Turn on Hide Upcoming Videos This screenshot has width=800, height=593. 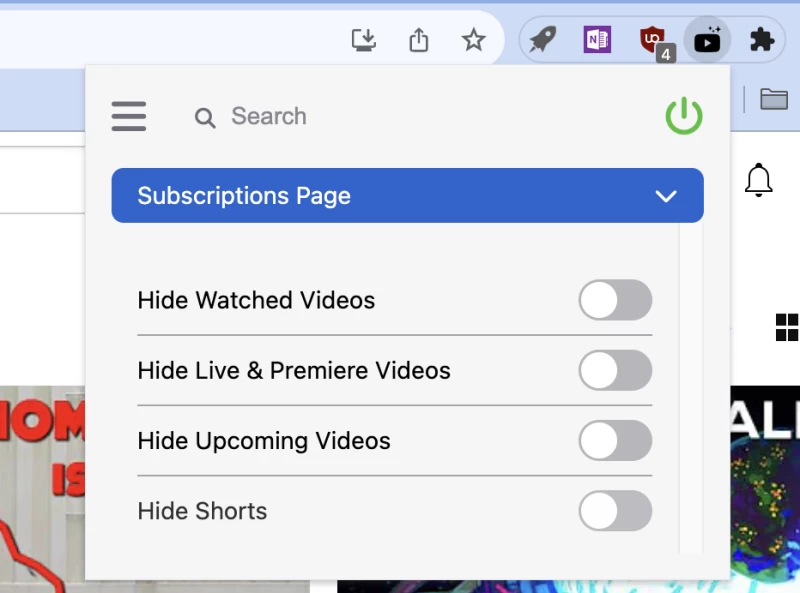[615, 441]
